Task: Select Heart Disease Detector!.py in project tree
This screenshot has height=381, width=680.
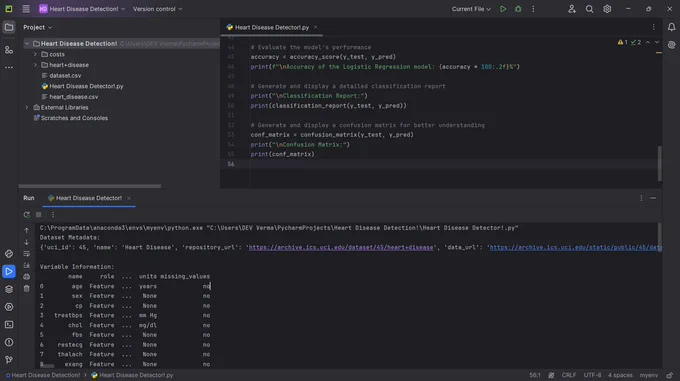Action: (86, 86)
